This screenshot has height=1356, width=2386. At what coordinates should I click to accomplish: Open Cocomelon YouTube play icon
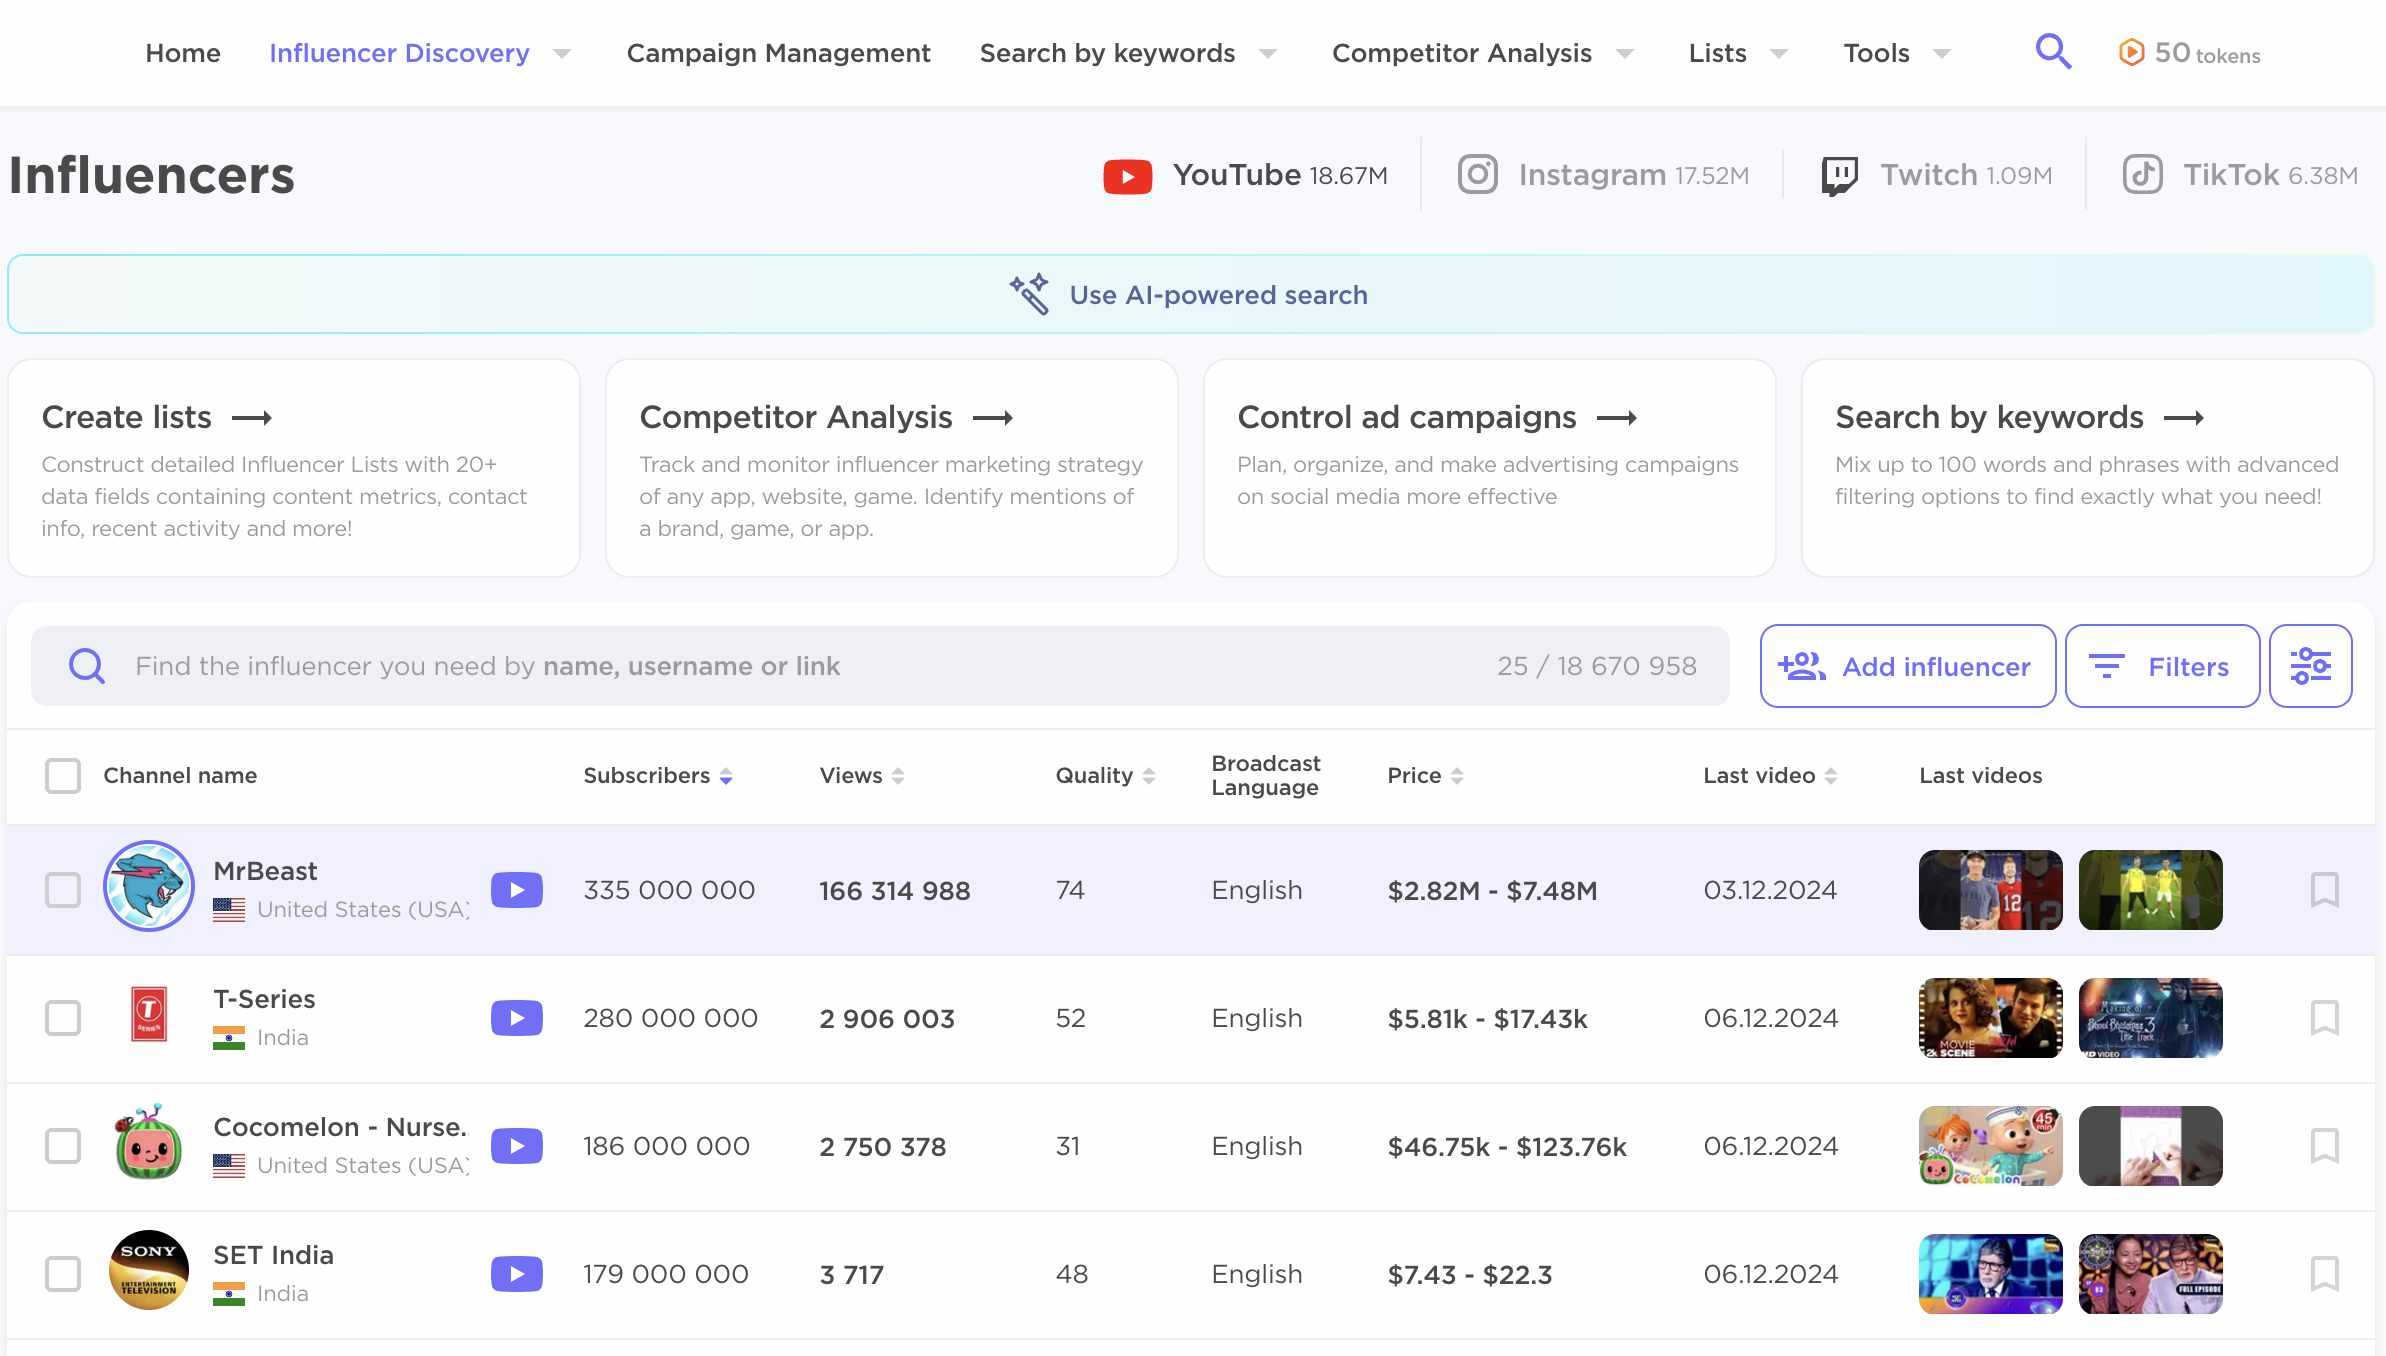point(517,1146)
